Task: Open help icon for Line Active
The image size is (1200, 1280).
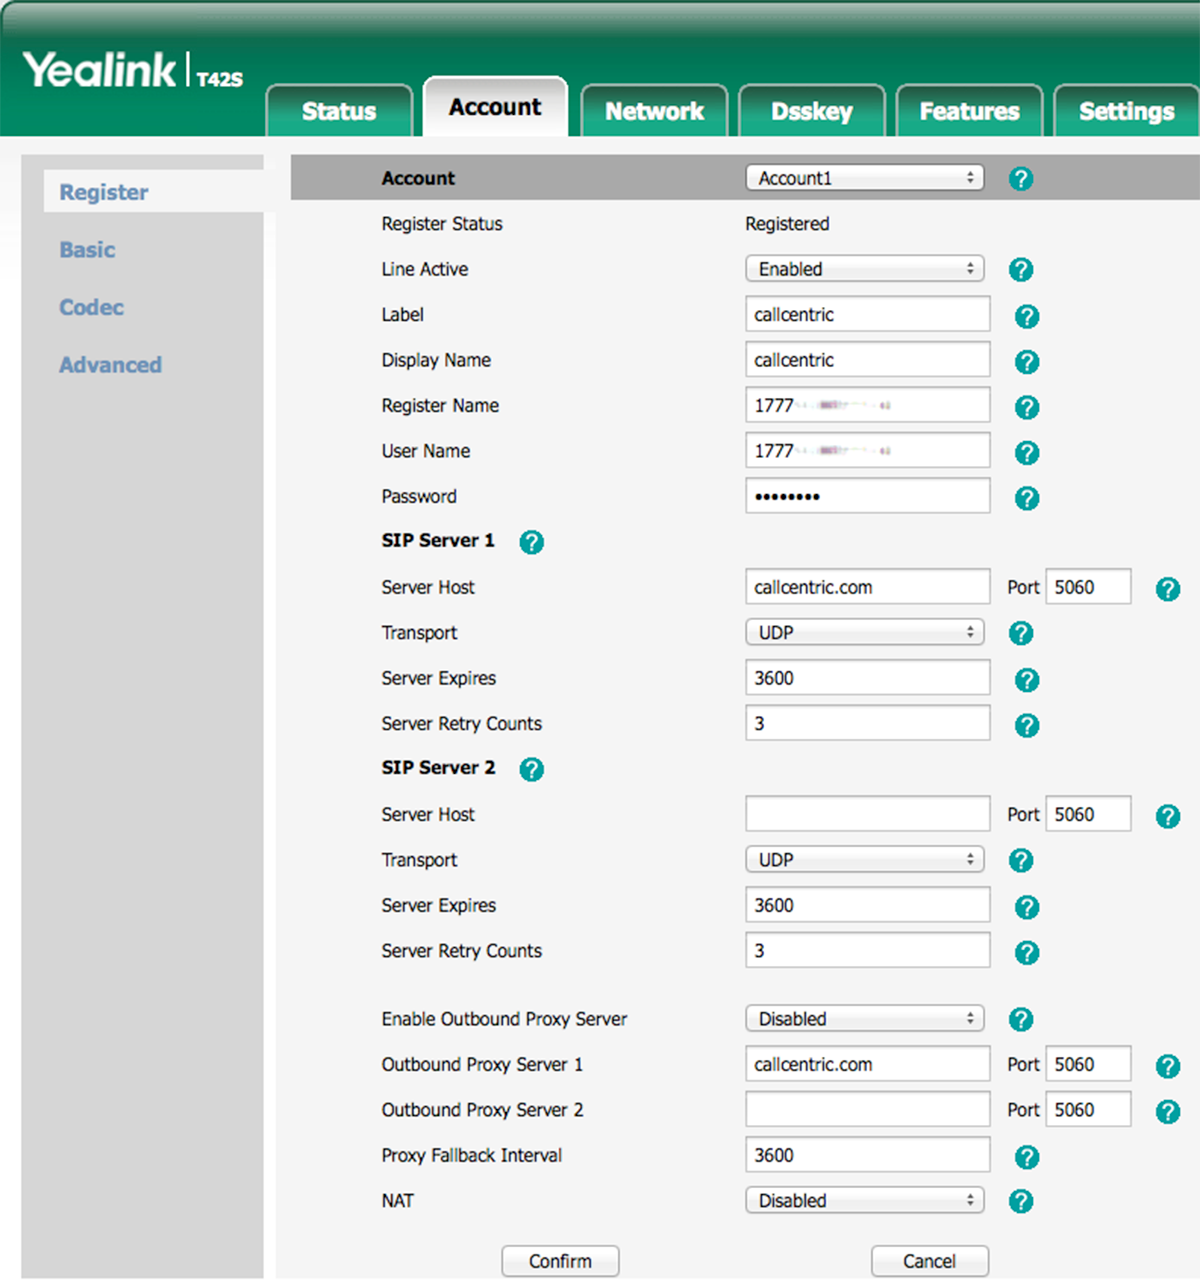Action: 1020,270
